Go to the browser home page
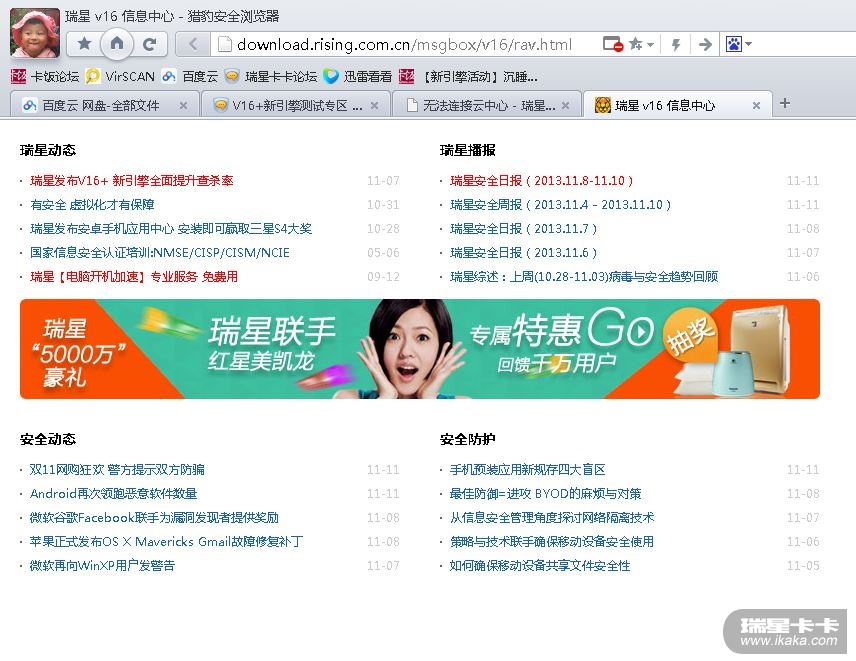This screenshot has height=661, width=856. tap(117, 43)
